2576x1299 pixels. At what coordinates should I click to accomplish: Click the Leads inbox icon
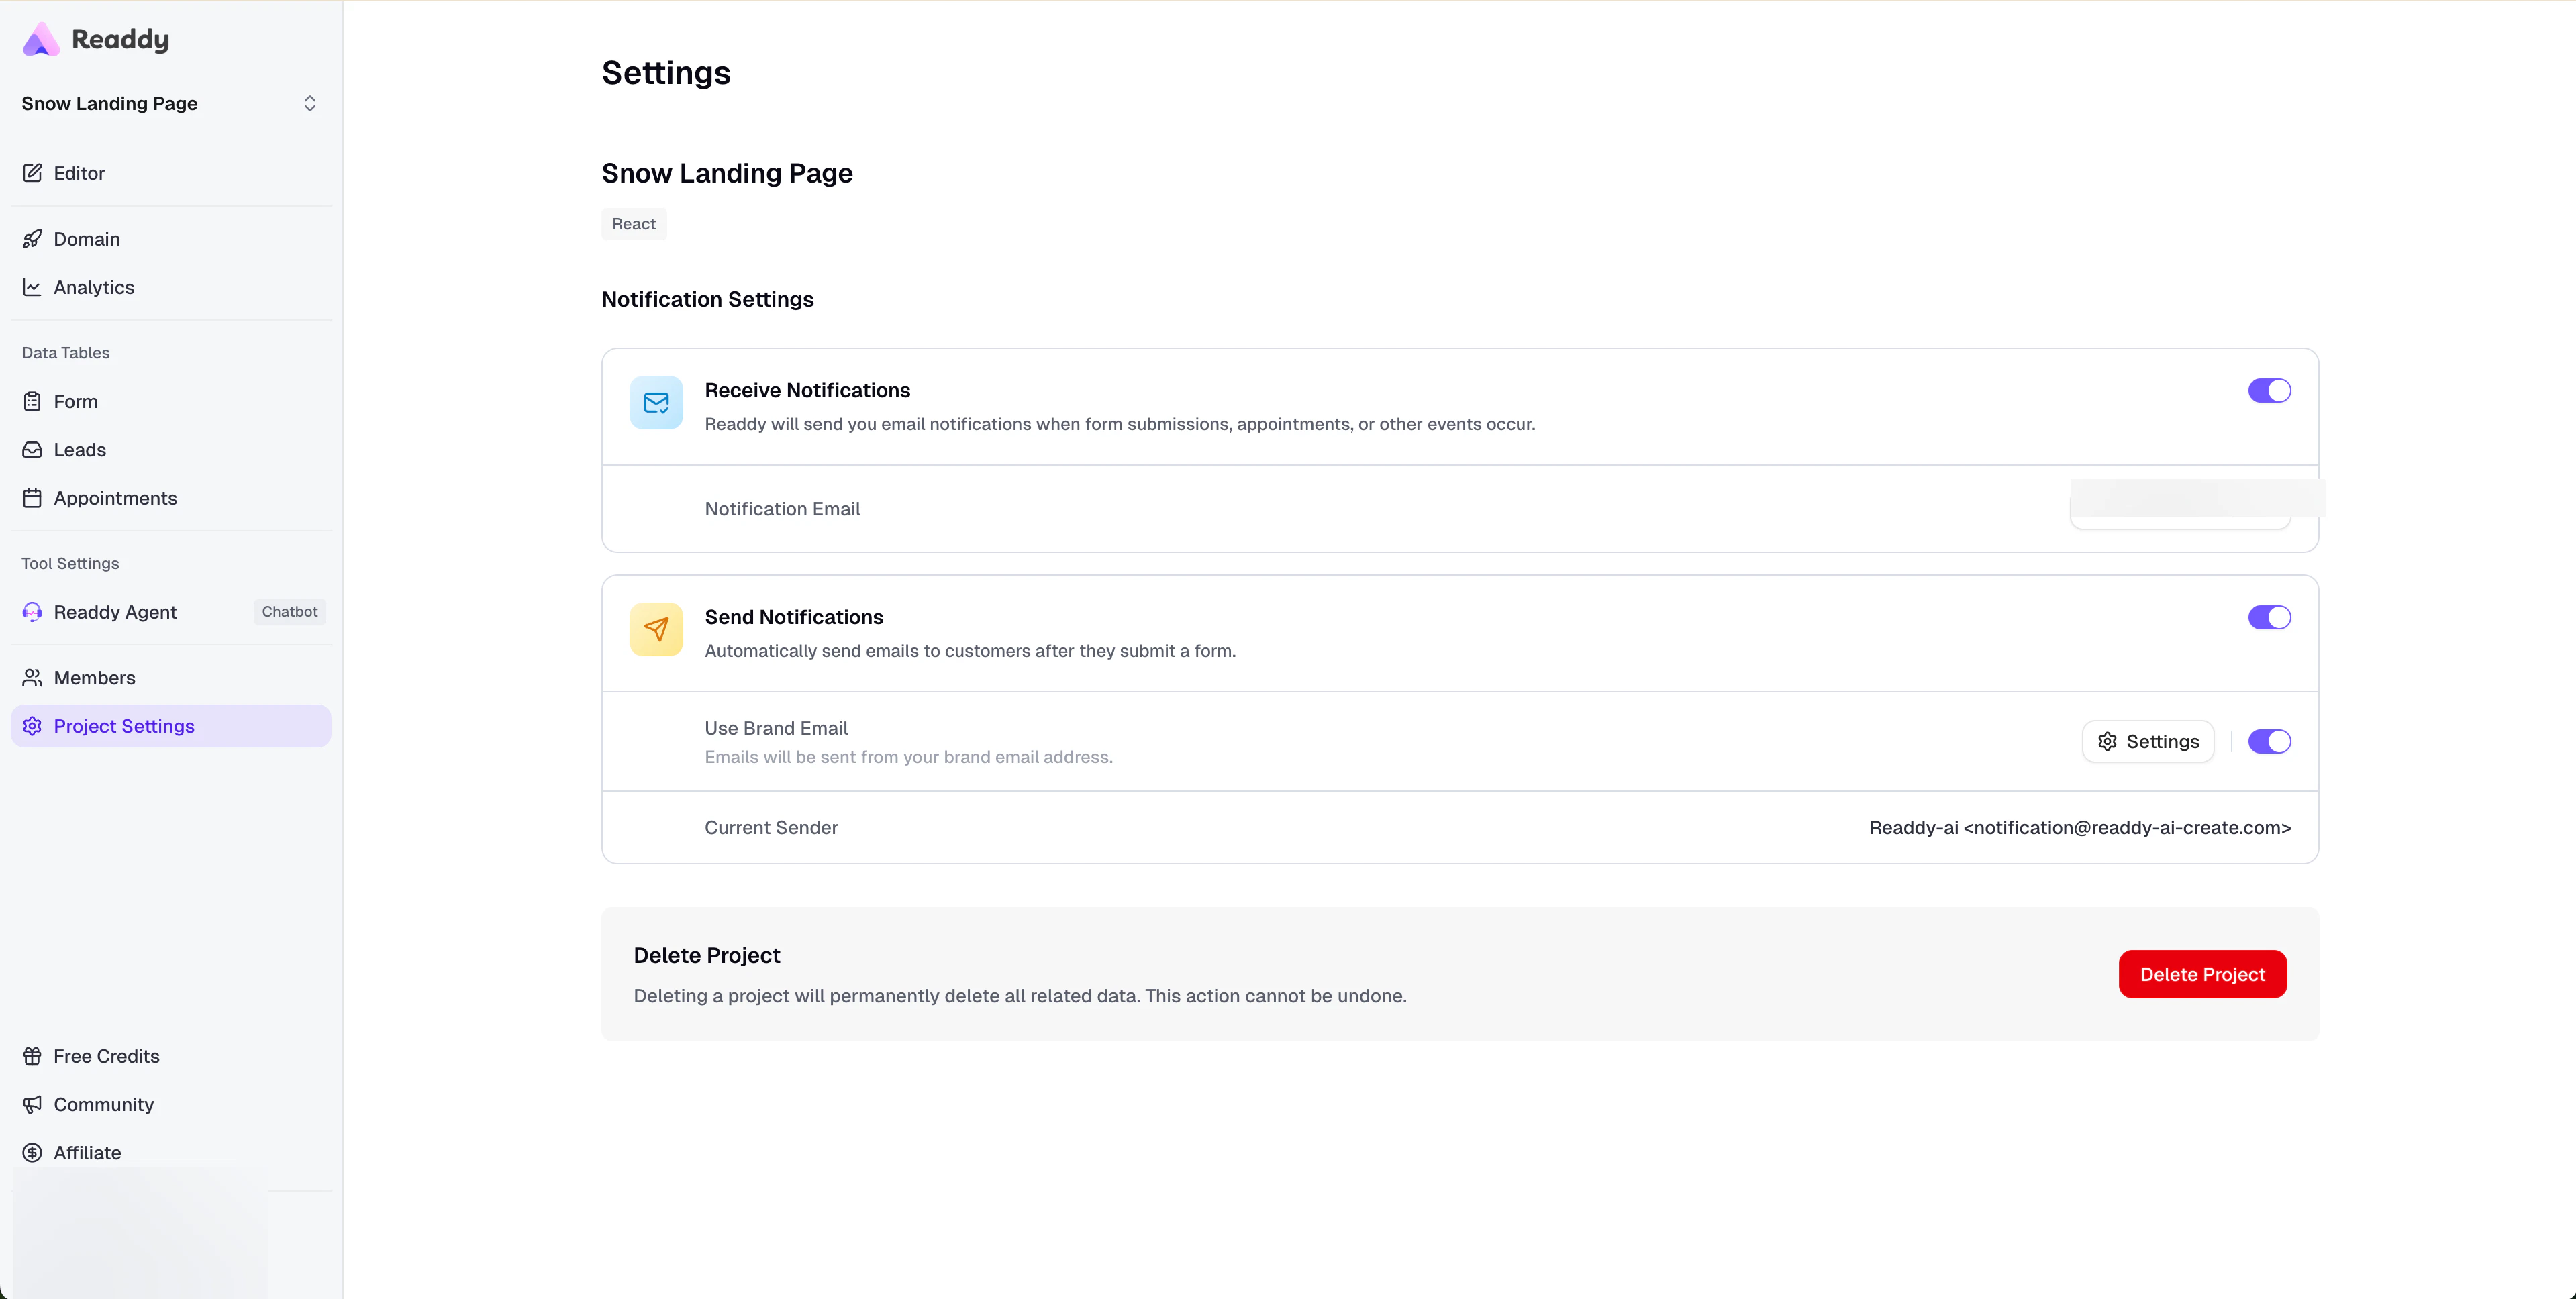(32, 450)
